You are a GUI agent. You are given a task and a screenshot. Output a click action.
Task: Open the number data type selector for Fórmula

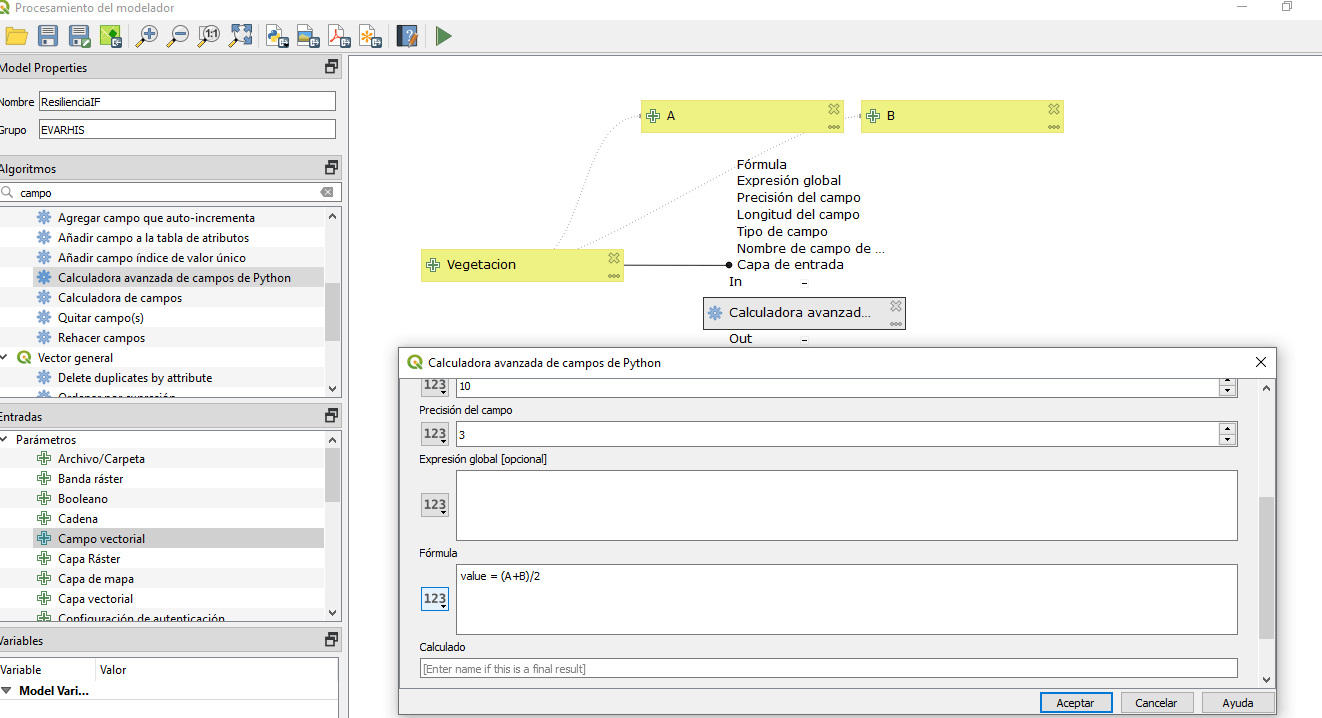coord(435,598)
